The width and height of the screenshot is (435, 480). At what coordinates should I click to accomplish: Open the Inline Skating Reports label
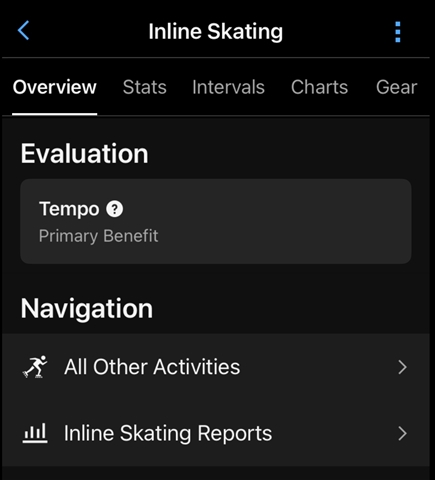168,433
